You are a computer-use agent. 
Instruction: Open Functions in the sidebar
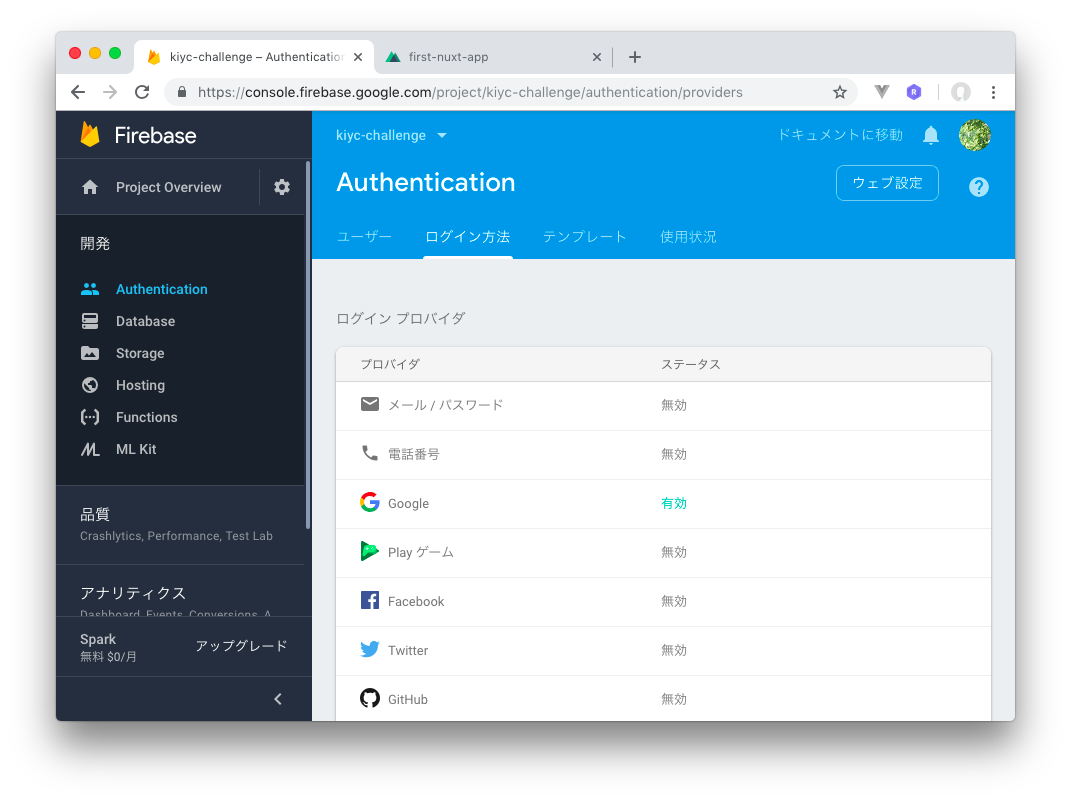[146, 417]
